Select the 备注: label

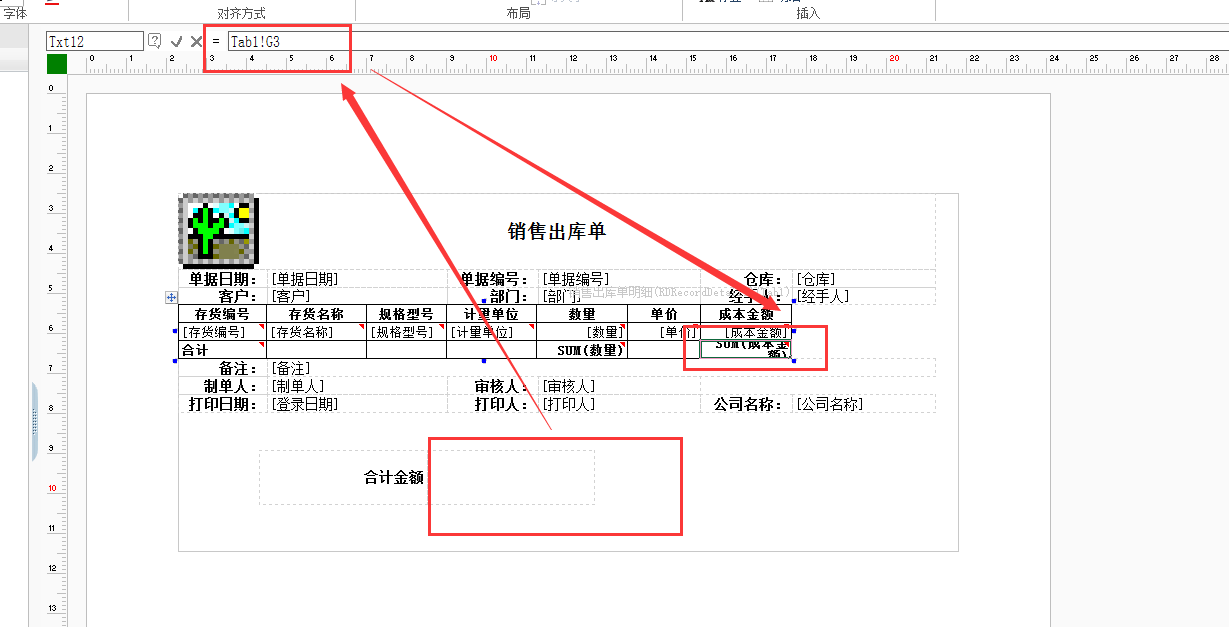click(240, 368)
